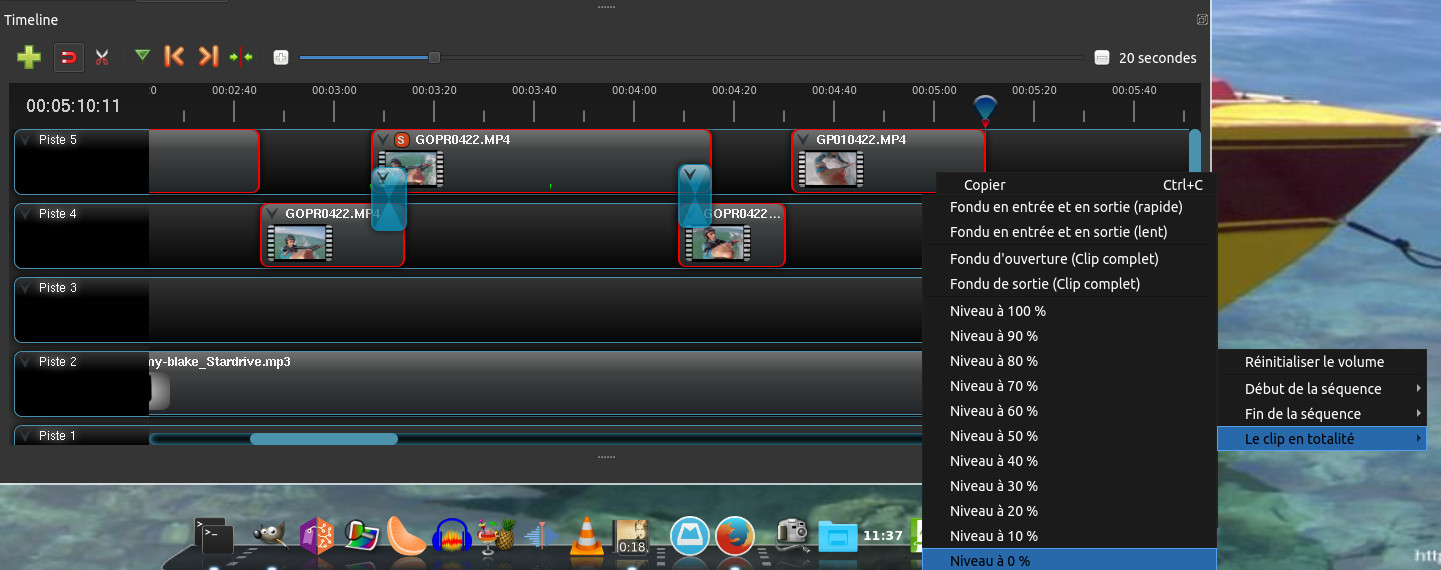
Task: Click the zoom icon beside 20 secondes
Action: coord(1102,58)
